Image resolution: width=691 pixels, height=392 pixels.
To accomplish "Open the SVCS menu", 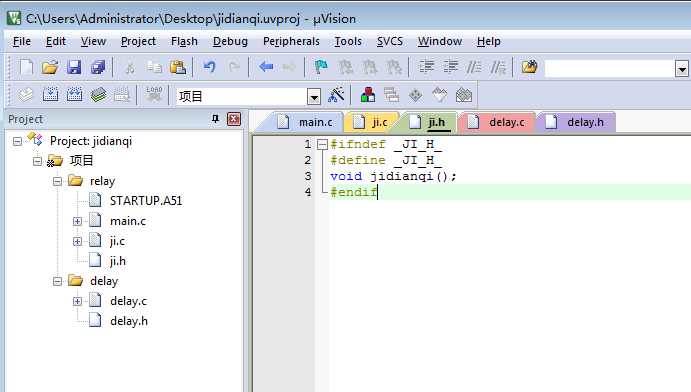I will click(390, 41).
